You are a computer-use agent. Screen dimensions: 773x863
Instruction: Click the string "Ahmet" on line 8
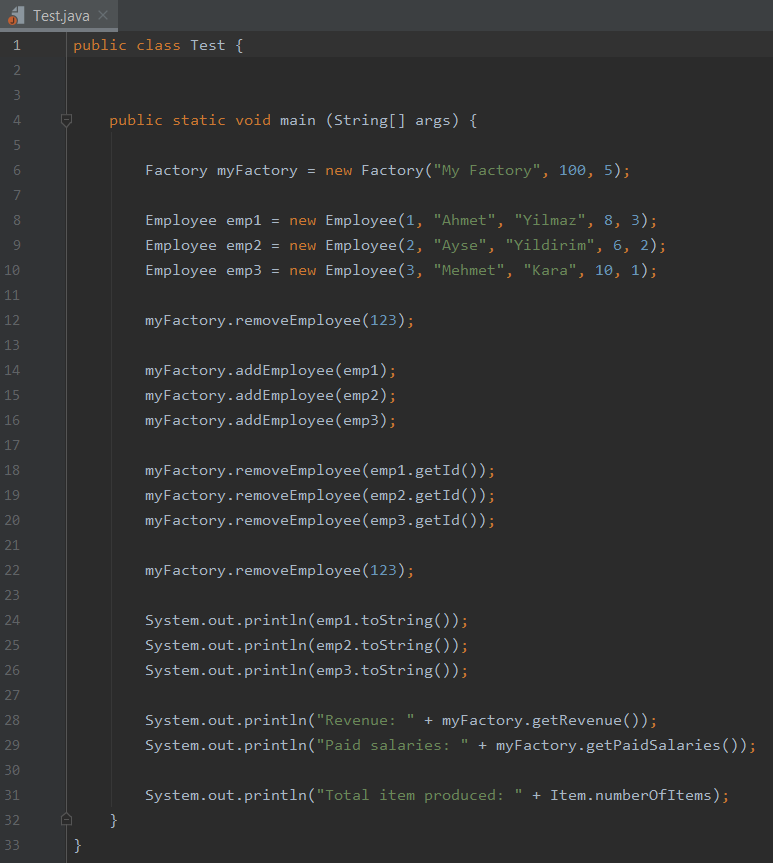point(464,220)
